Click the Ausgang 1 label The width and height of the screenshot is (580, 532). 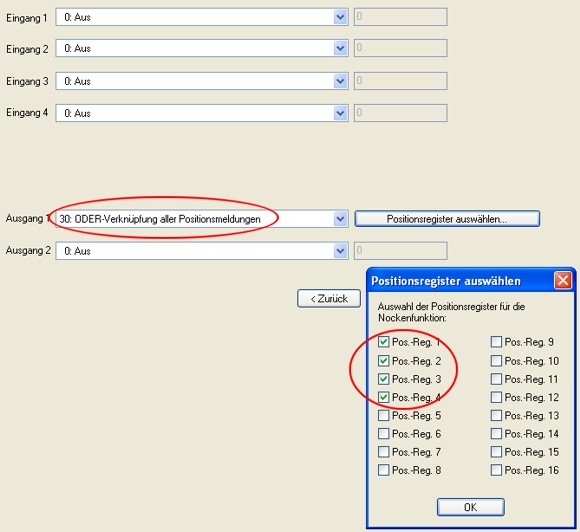pyautogui.click(x=27, y=218)
